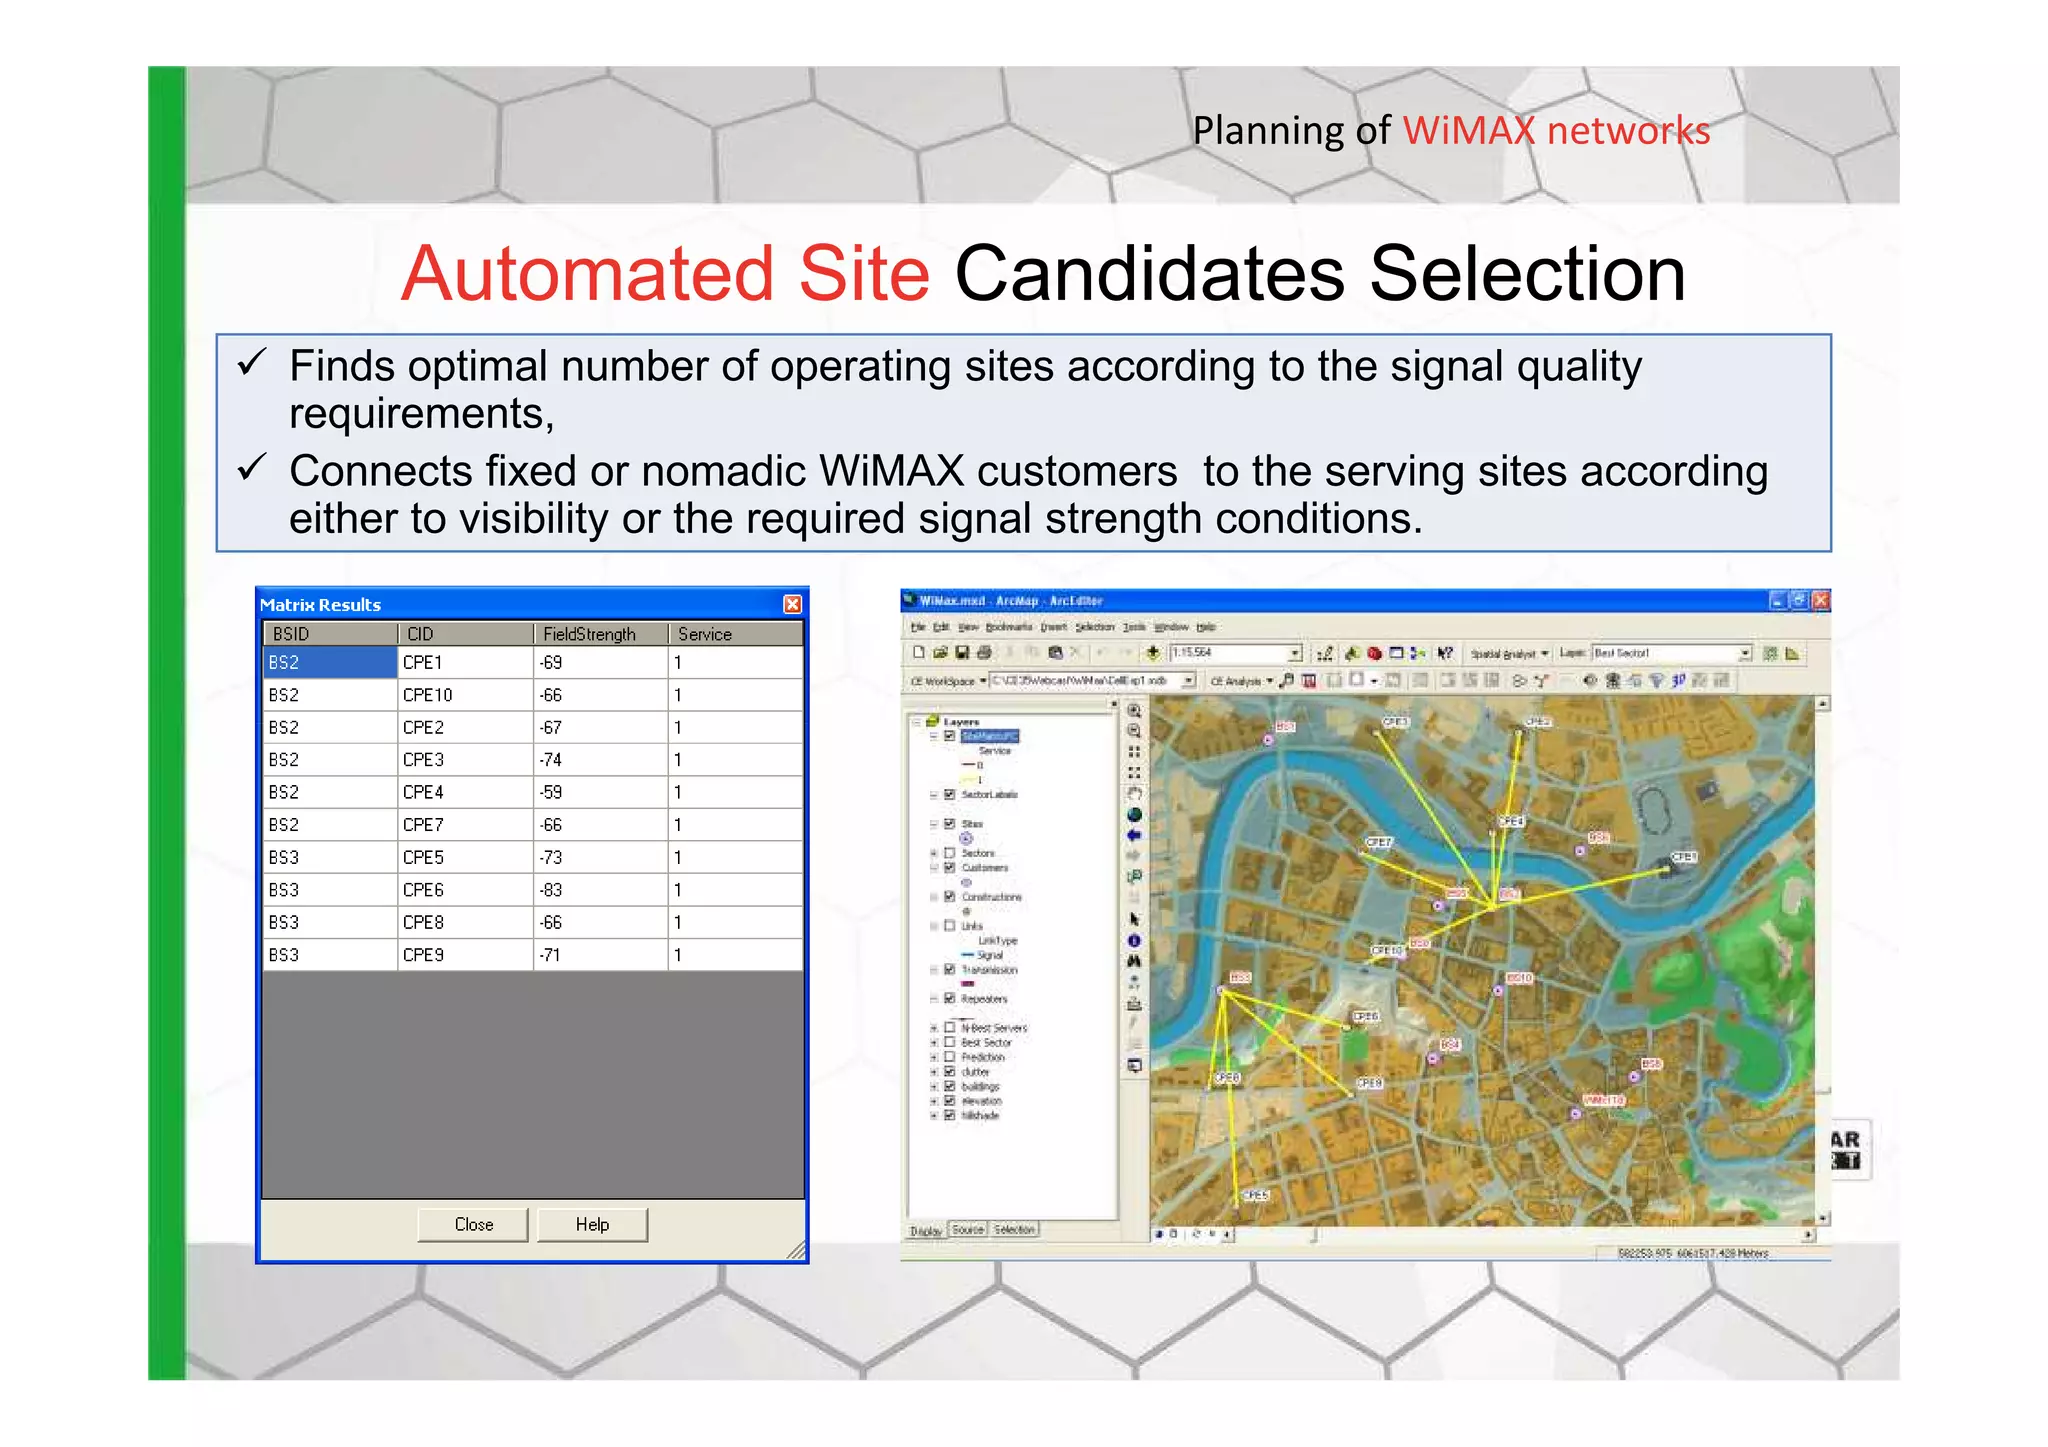Enable the Prediction layer checkbox
The height and width of the screenshot is (1447, 2048).
[x=950, y=1057]
